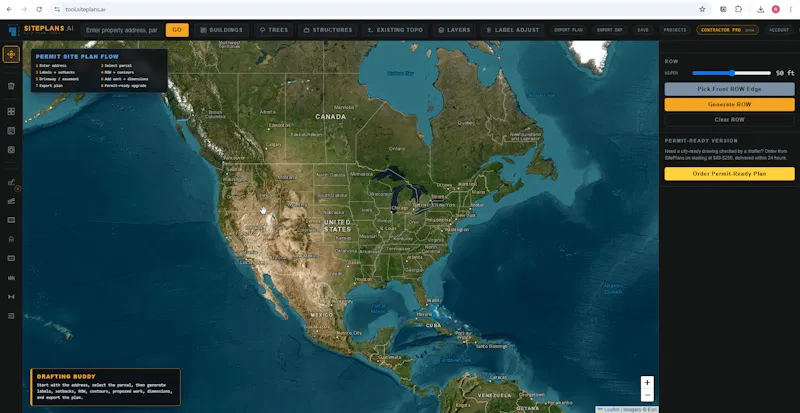Viewport: 800px width, 413px height.
Task: Bookmark this page with the star icon
Action: [x=702, y=9]
